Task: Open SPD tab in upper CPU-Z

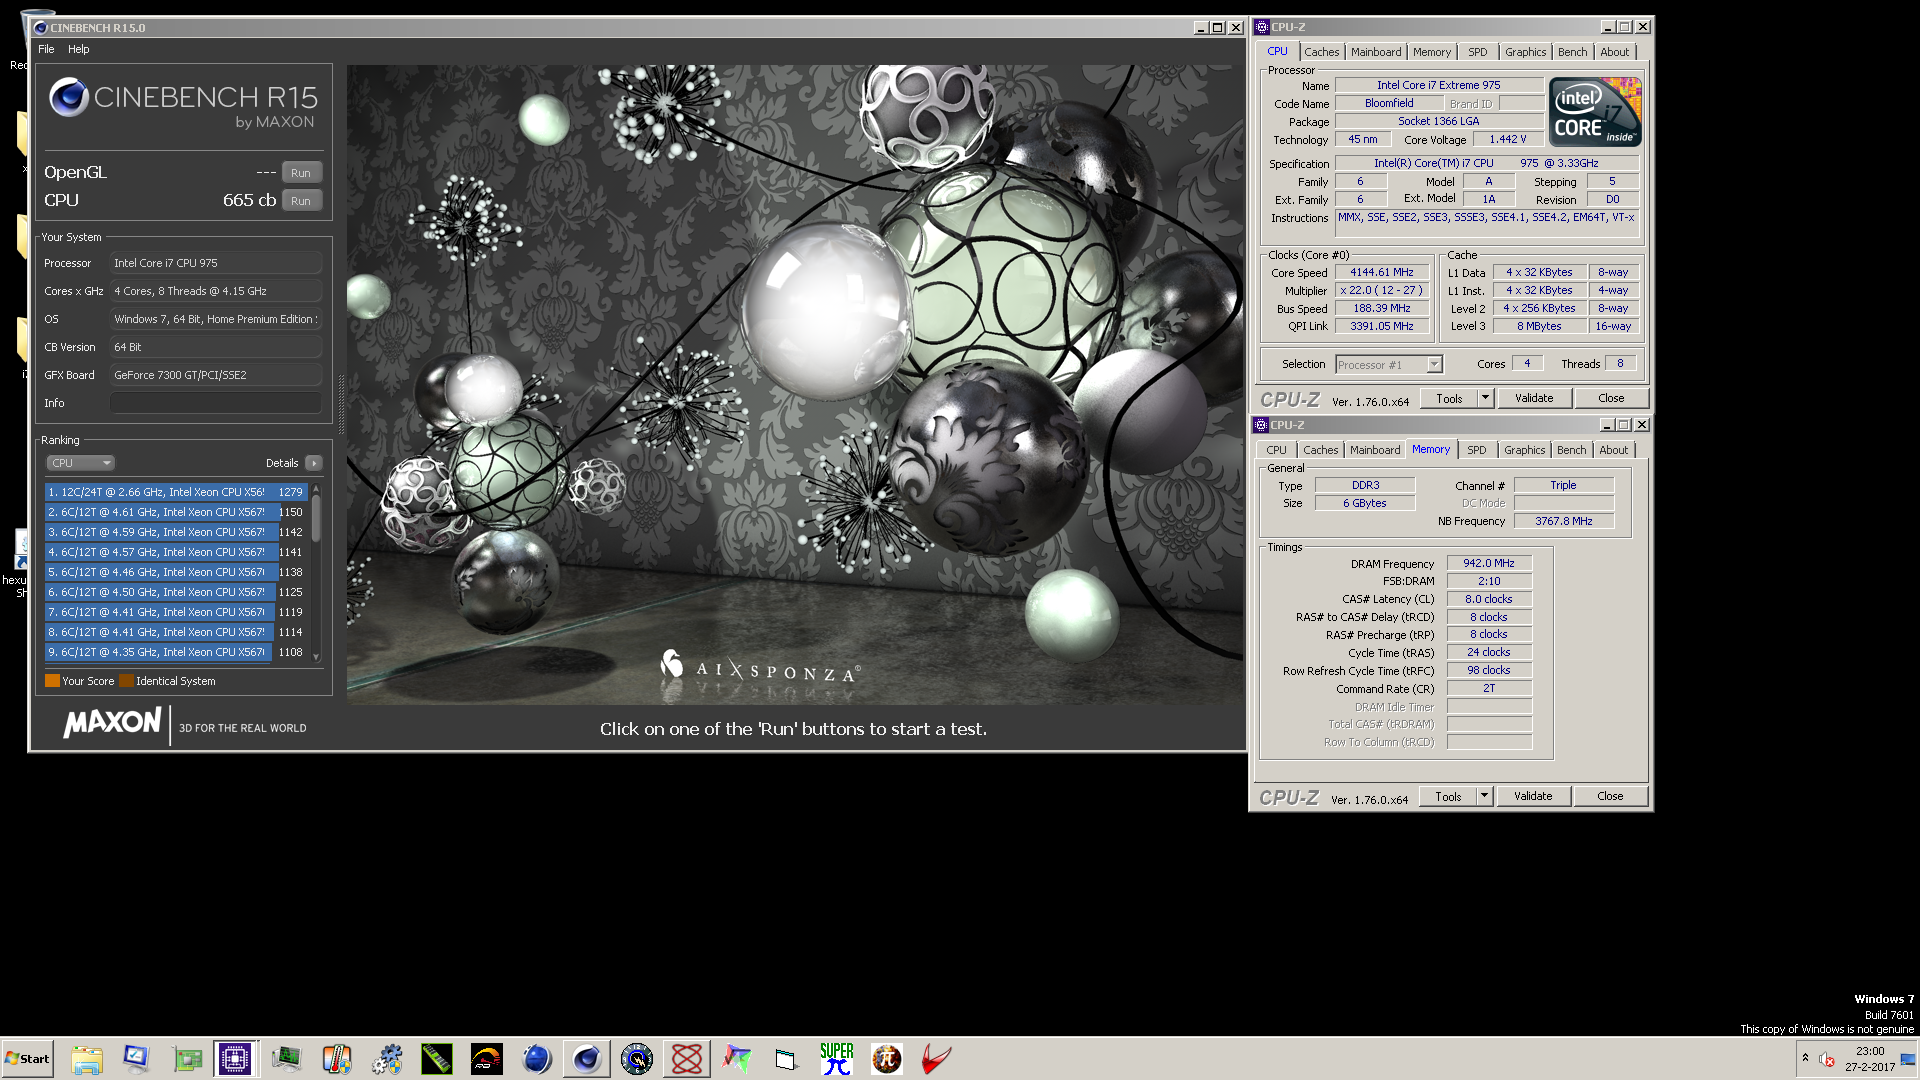Action: pyautogui.click(x=1478, y=52)
